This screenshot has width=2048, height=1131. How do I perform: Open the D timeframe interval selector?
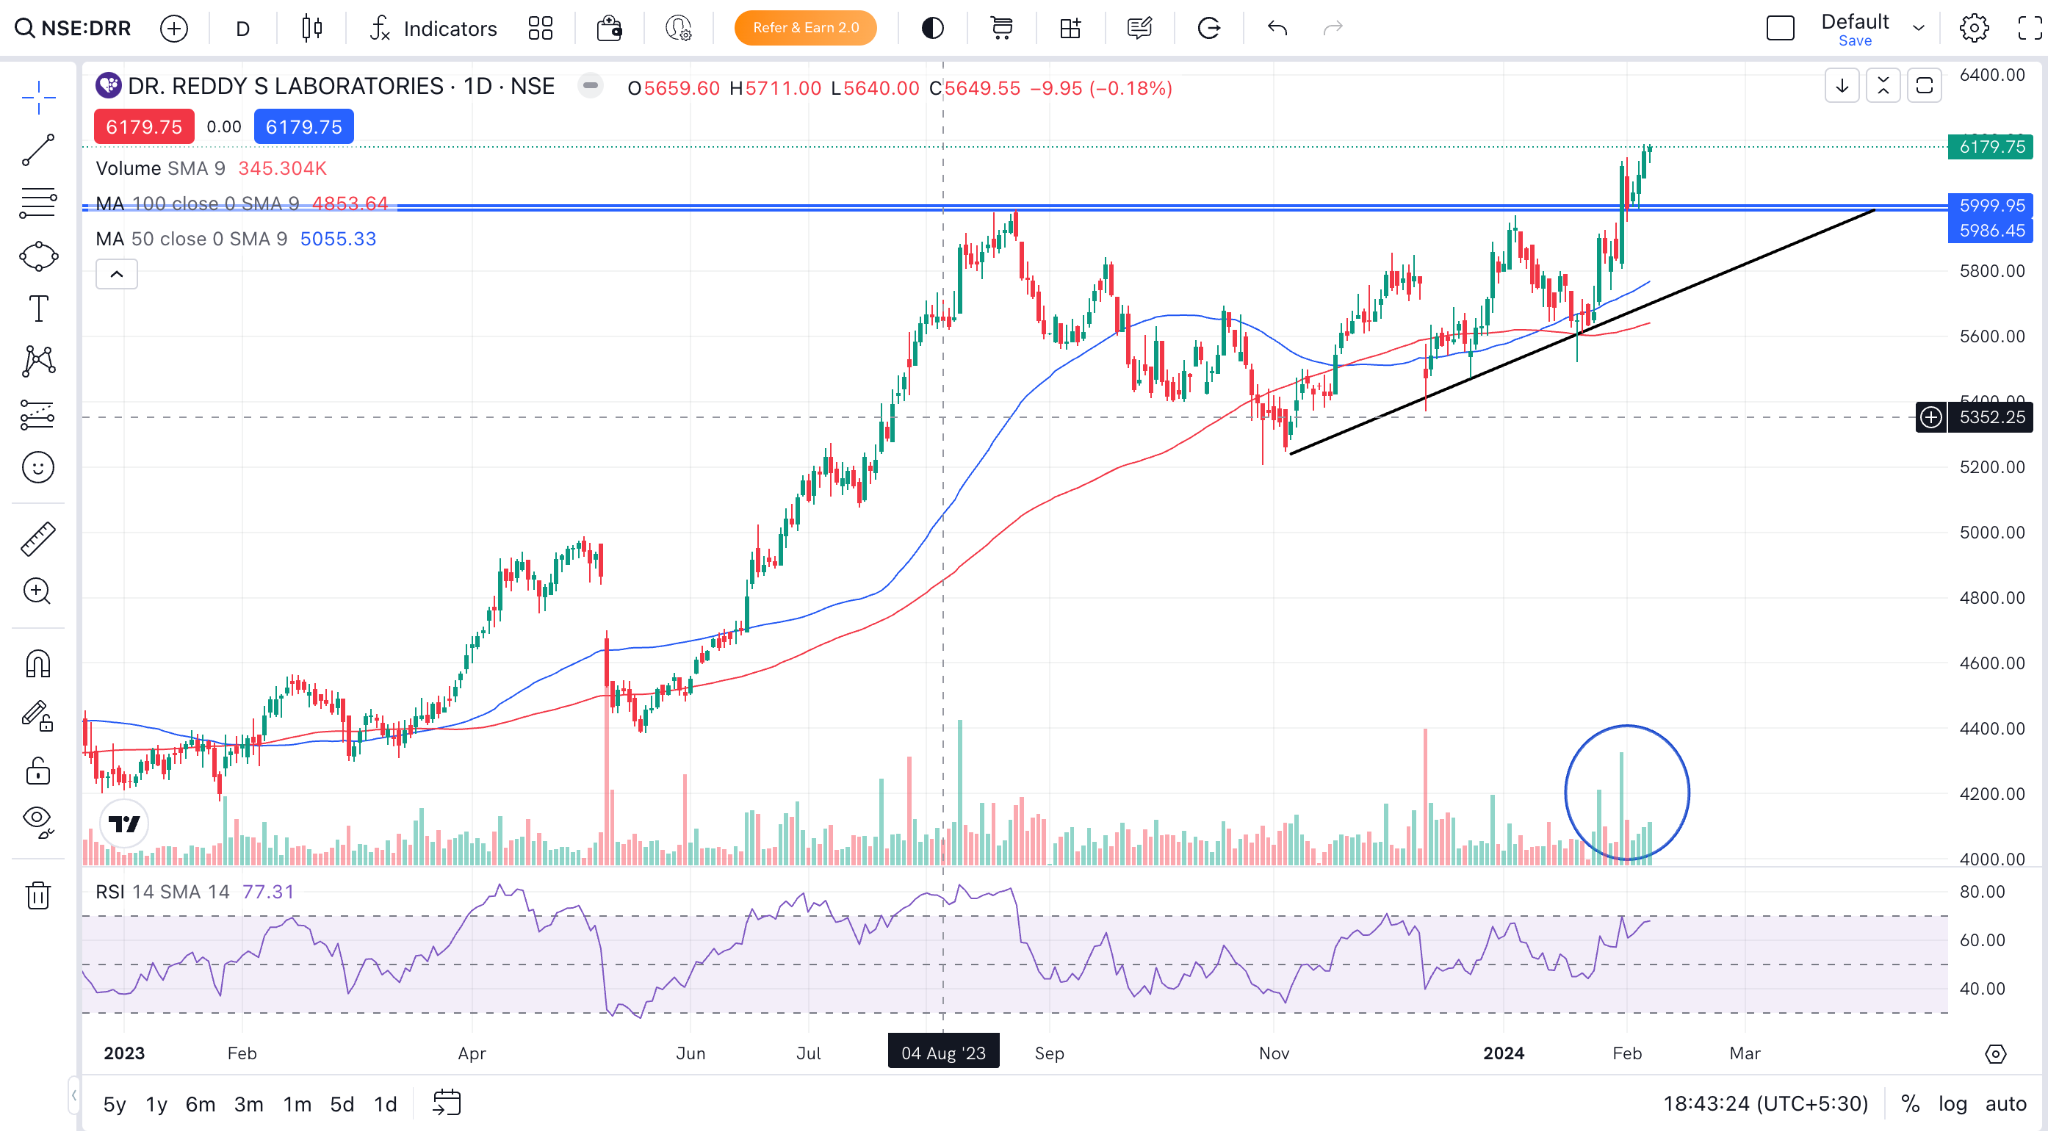click(x=242, y=28)
